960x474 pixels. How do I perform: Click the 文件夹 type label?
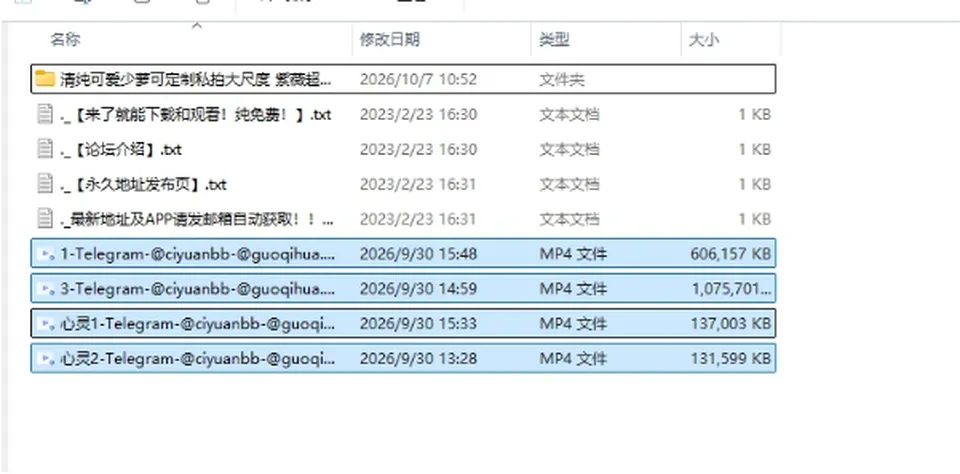(561, 80)
